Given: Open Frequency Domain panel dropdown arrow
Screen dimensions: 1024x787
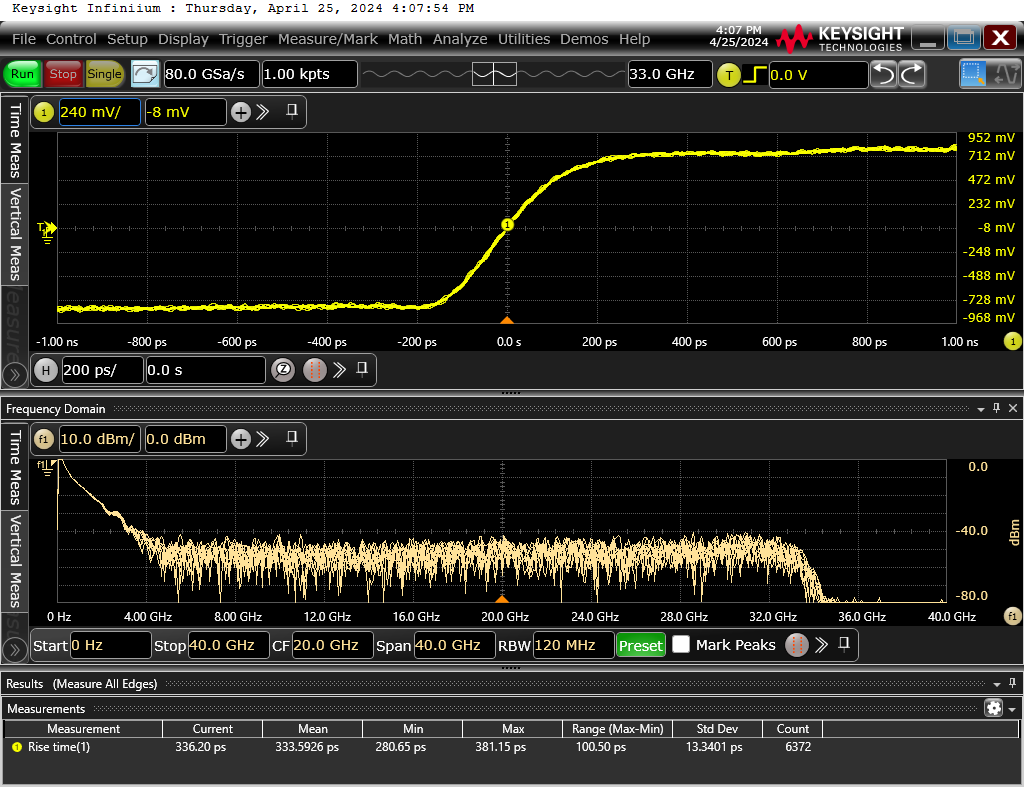Looking at the screenshot, I should point(980,409).
